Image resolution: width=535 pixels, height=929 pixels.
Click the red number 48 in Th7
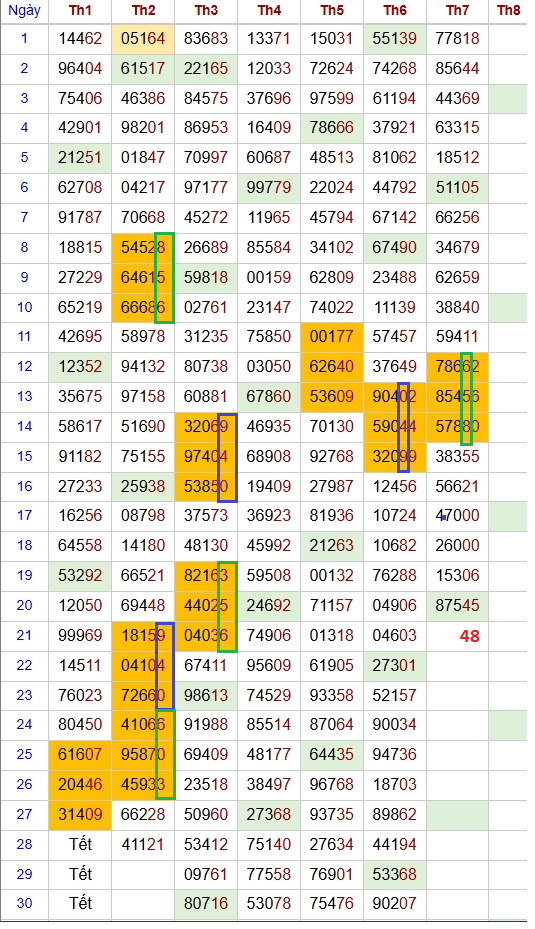[x=469, y=636]
